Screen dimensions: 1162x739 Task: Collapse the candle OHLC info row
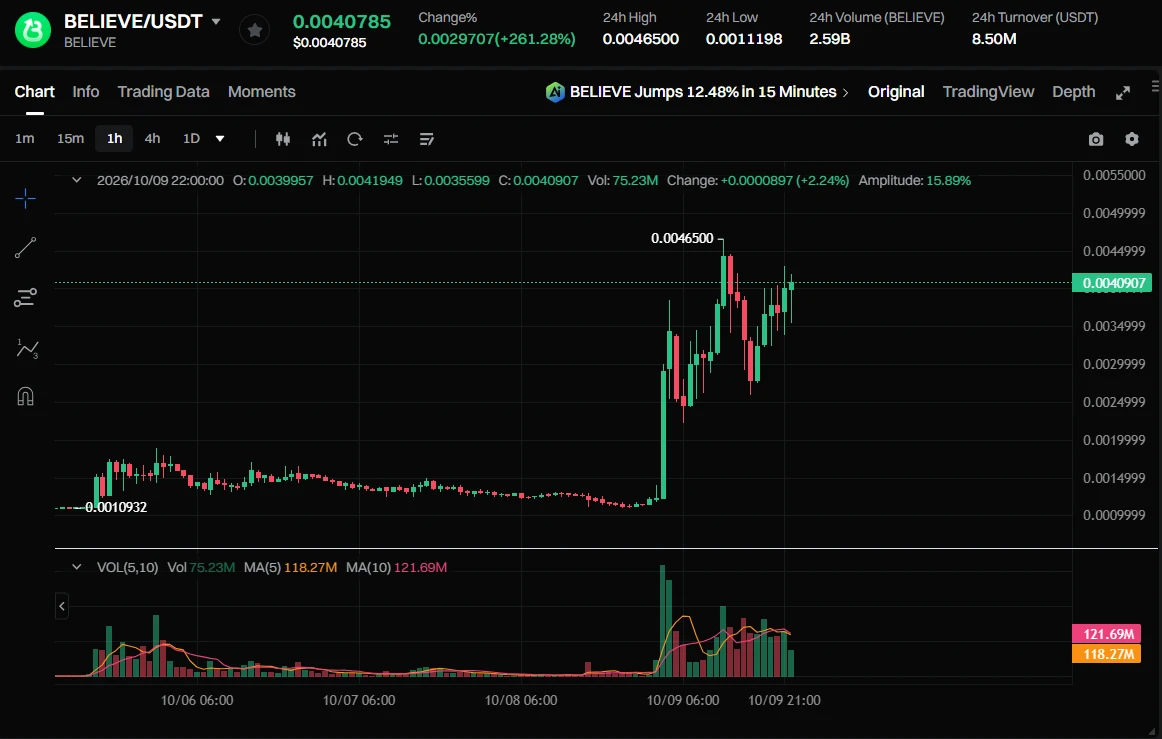pyautogui.click(x=76, y=180)
